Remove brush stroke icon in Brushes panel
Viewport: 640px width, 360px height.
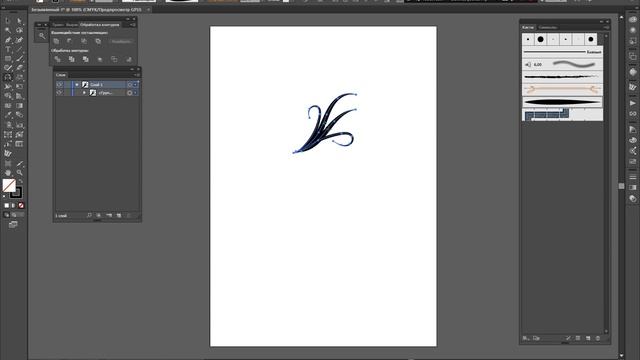[568, 338]
